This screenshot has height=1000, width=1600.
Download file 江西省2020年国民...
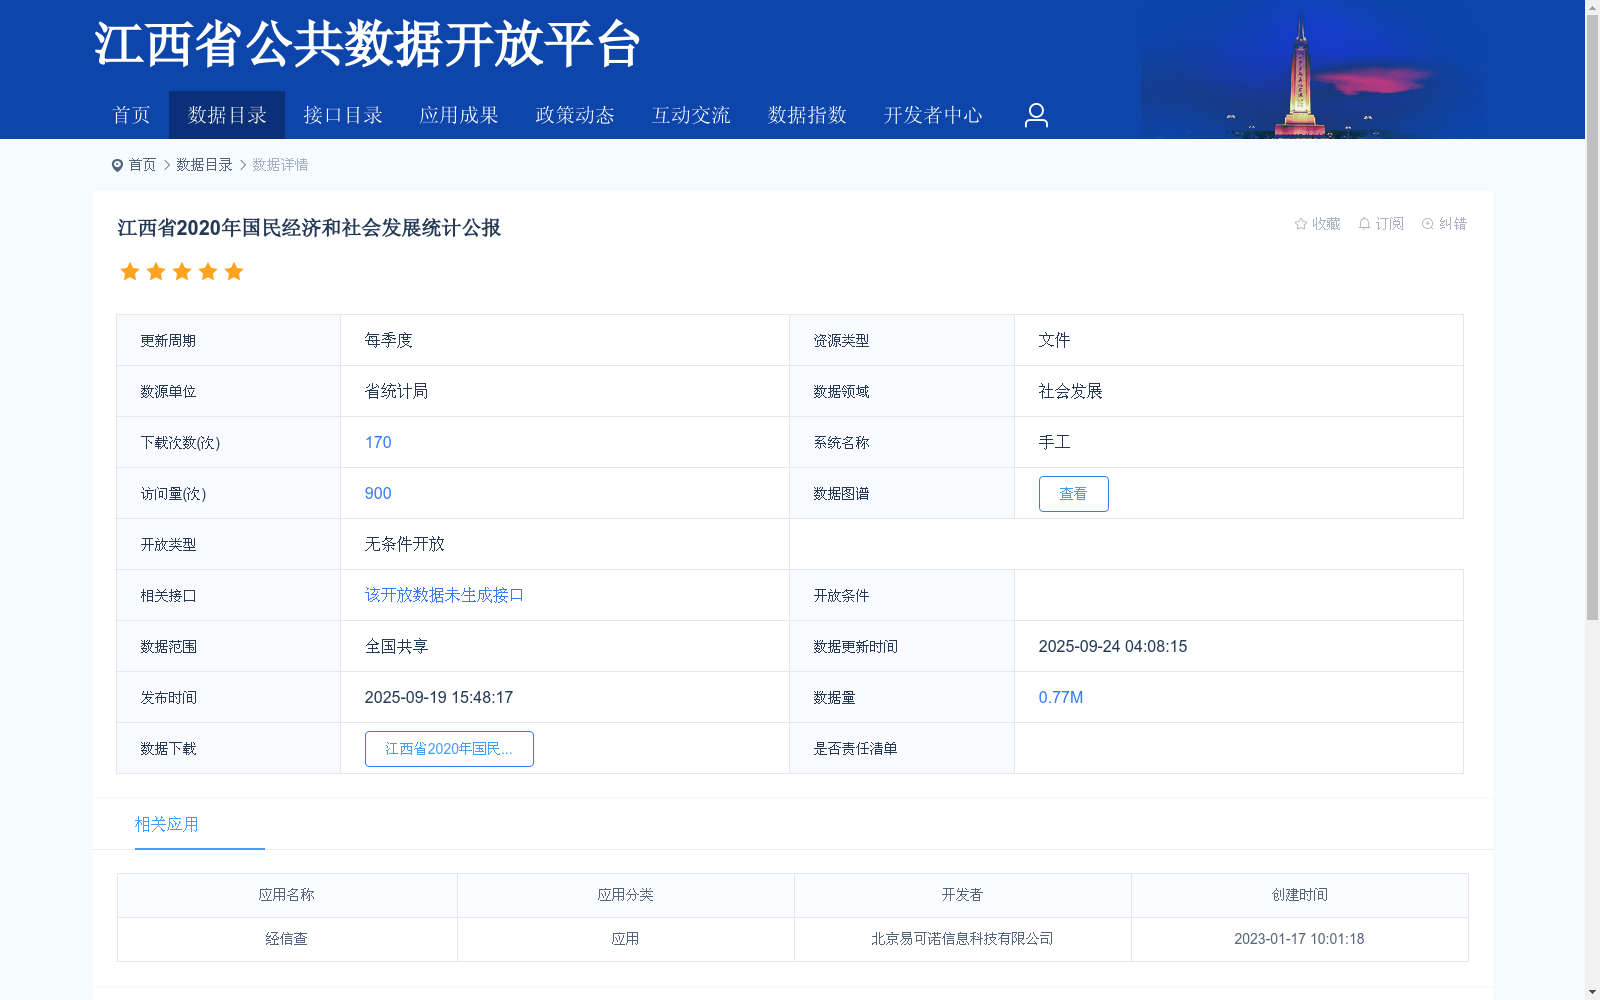(449, 749)
